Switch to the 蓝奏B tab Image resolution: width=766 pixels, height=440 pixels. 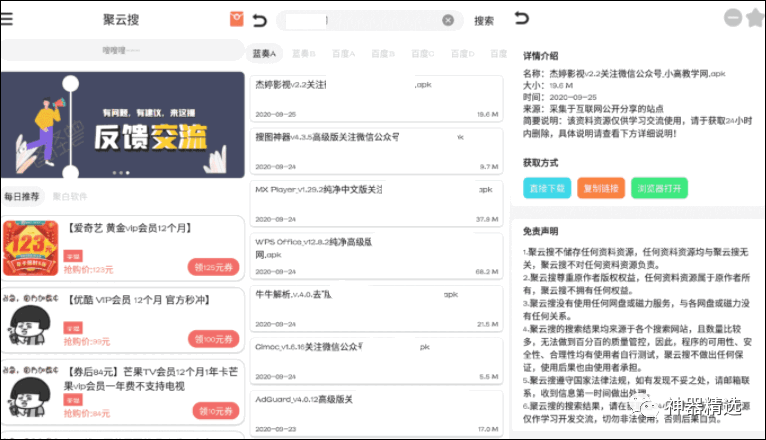tap(303, 54)
